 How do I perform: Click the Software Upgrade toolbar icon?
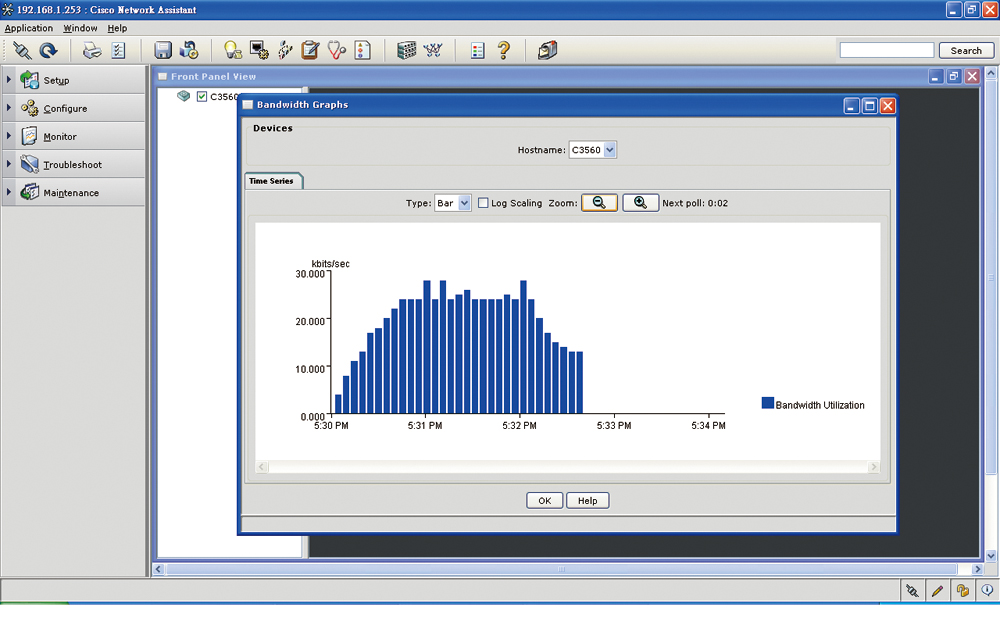[x=189, y=50]
